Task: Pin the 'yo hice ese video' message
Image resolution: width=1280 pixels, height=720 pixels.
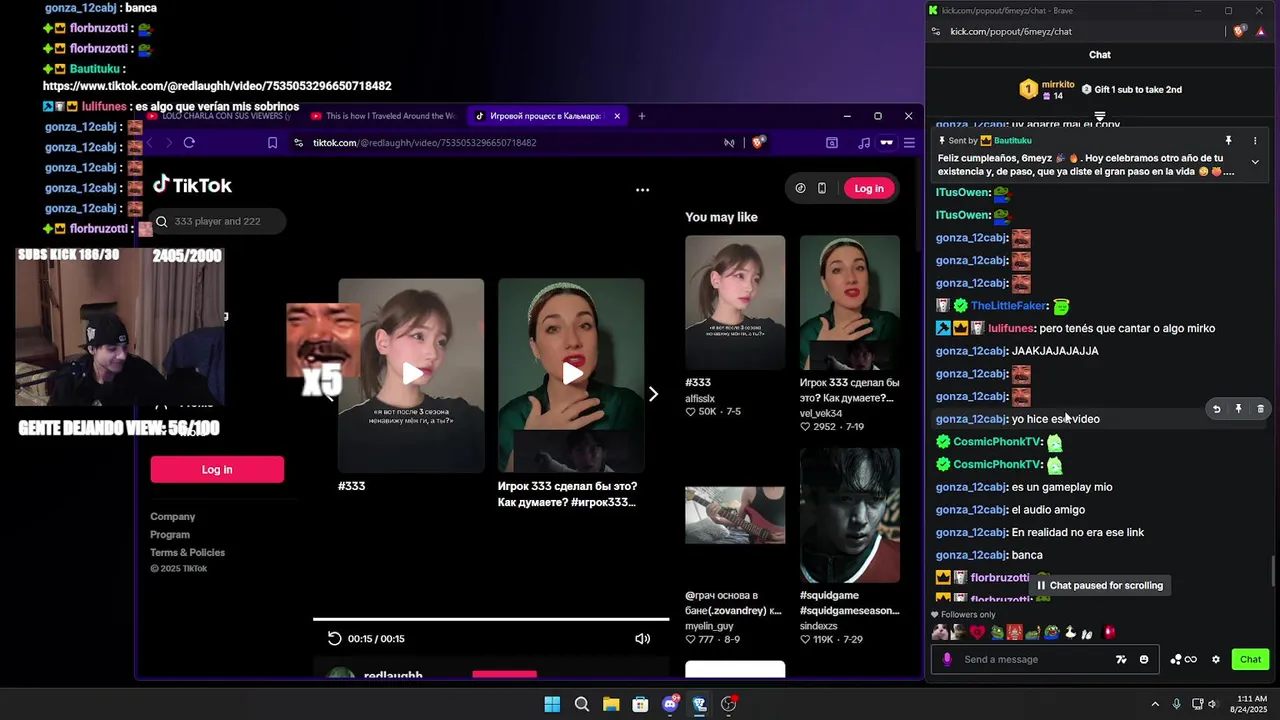Action: pyautogui.click(x=1238, y=409)
